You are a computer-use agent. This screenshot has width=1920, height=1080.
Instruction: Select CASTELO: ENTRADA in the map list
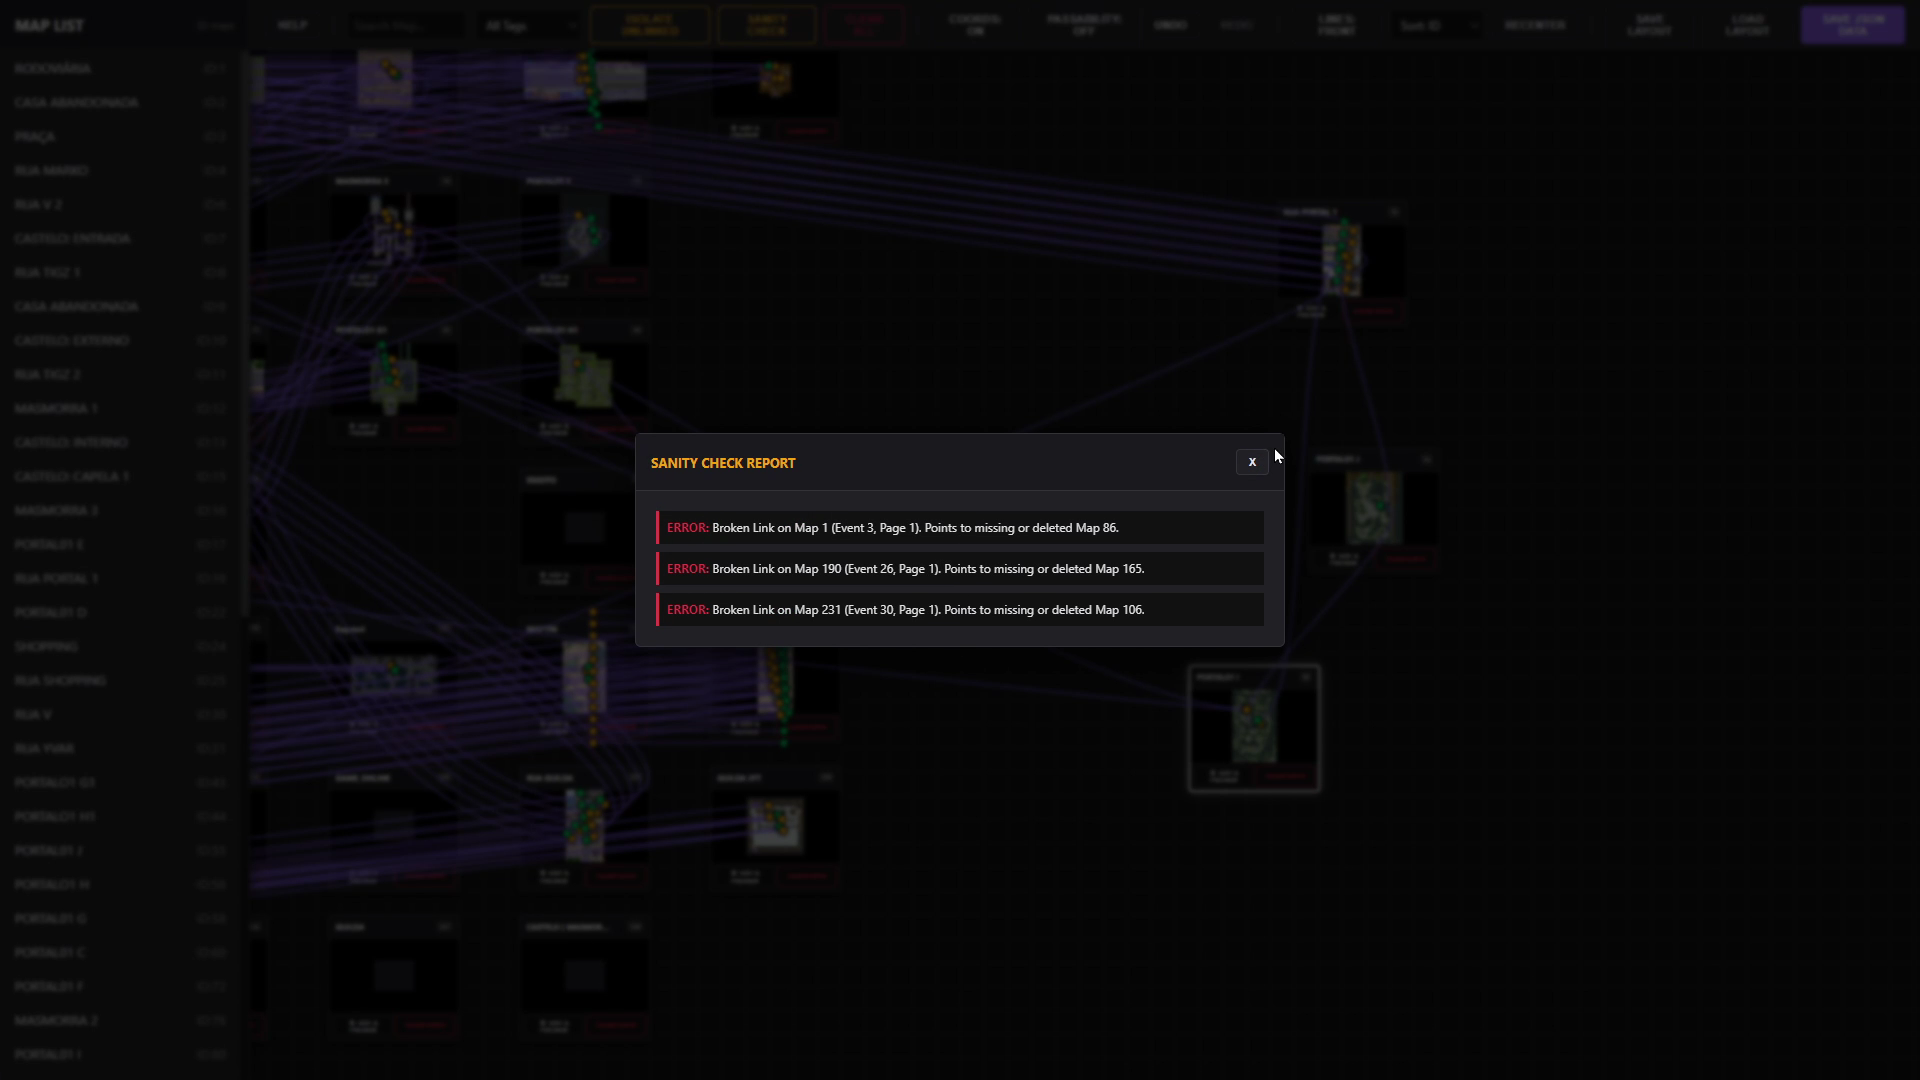tap(120, 238)
